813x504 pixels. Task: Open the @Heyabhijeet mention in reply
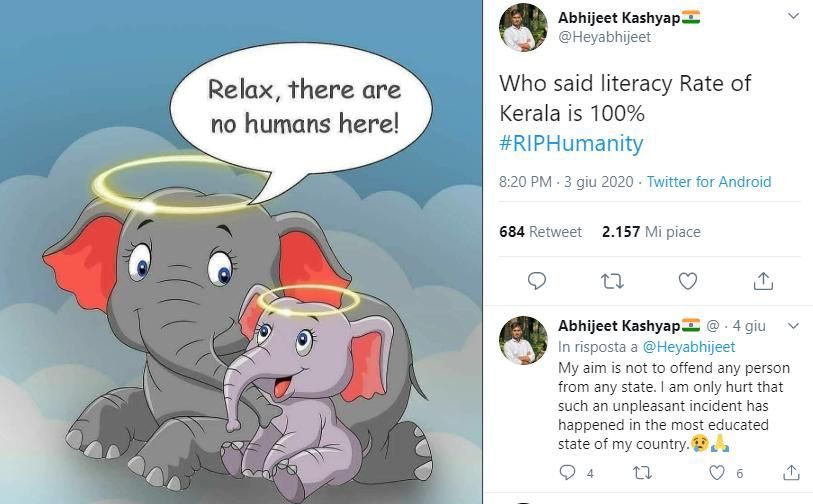688,347
